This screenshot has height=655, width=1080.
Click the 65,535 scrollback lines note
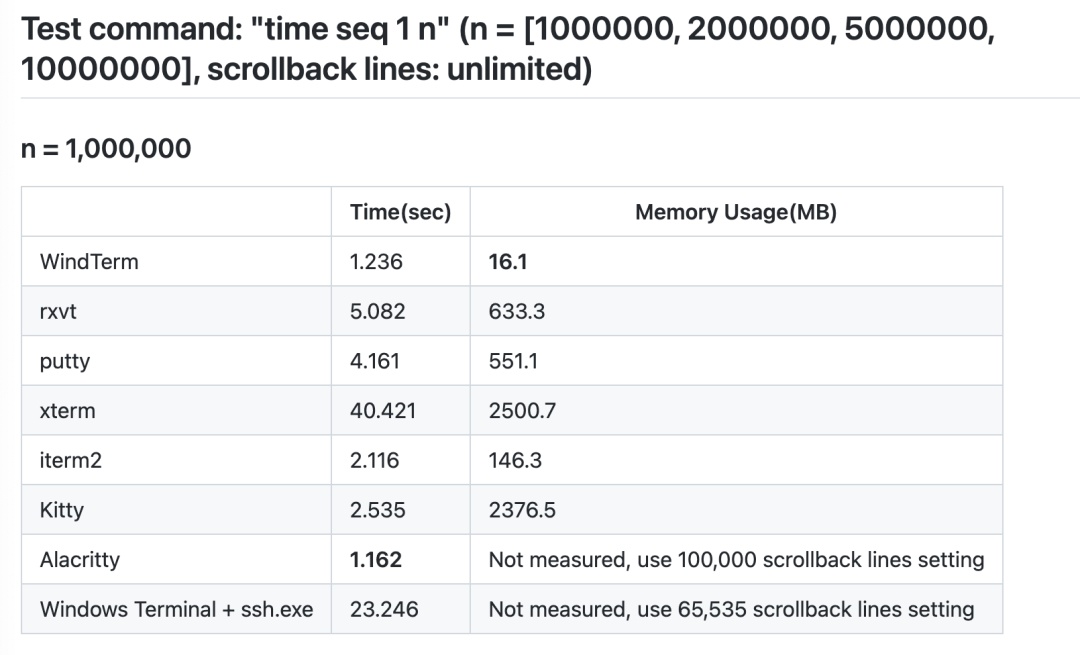(x=731, y=609)
